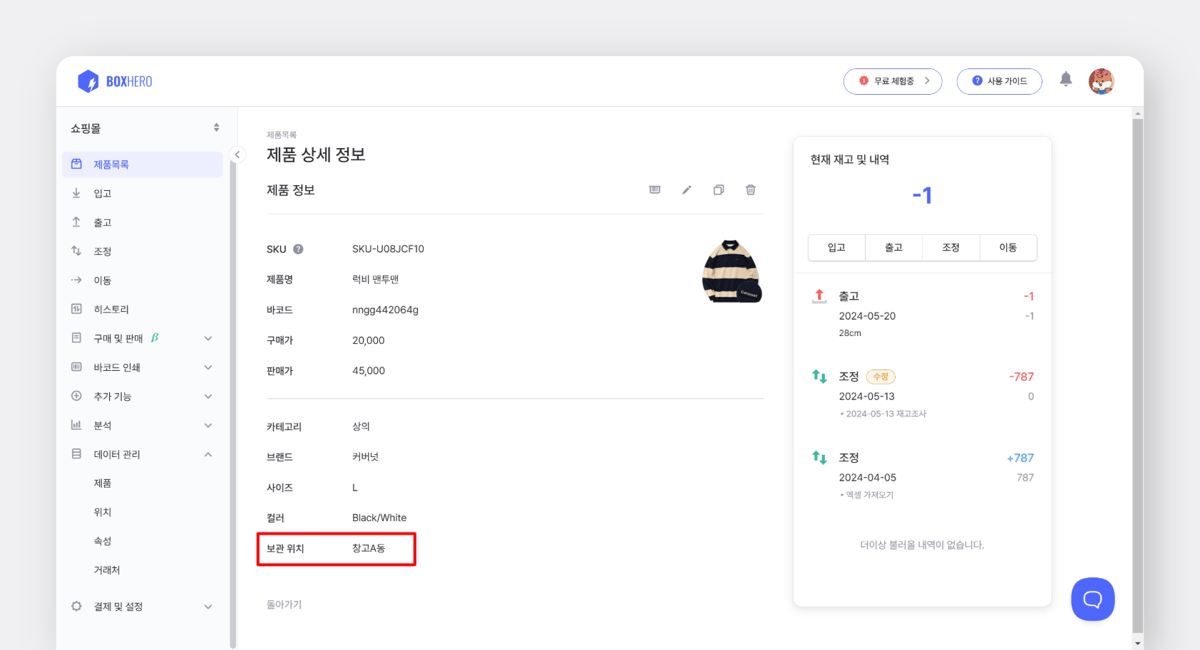Open the 사용 가이드 button
The image size is (1200, 650).
(999, 81)
